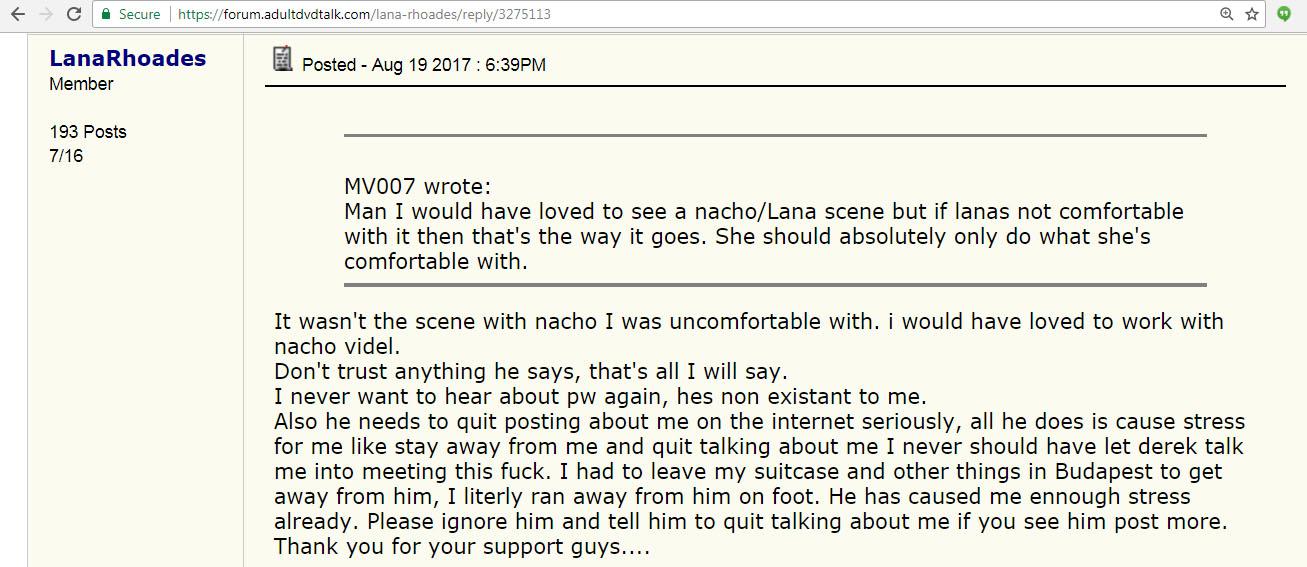
Task: Click 'Thank you for your support guys' line
Action: [462, 547]
